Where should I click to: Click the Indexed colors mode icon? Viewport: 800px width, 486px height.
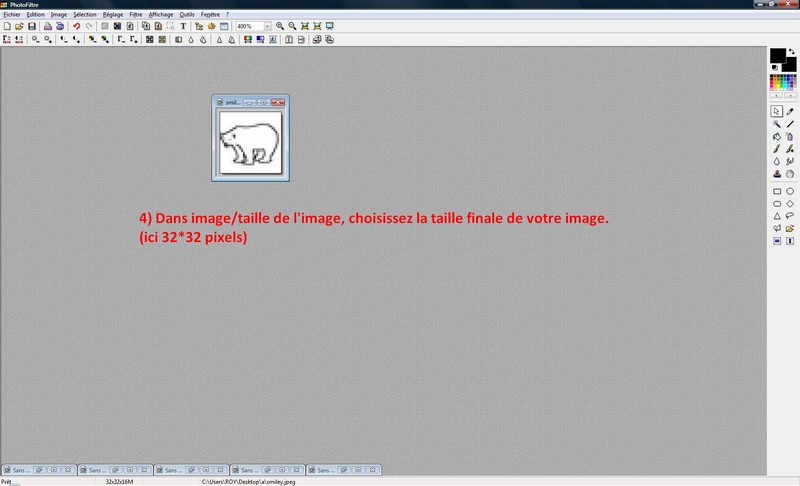117,26
